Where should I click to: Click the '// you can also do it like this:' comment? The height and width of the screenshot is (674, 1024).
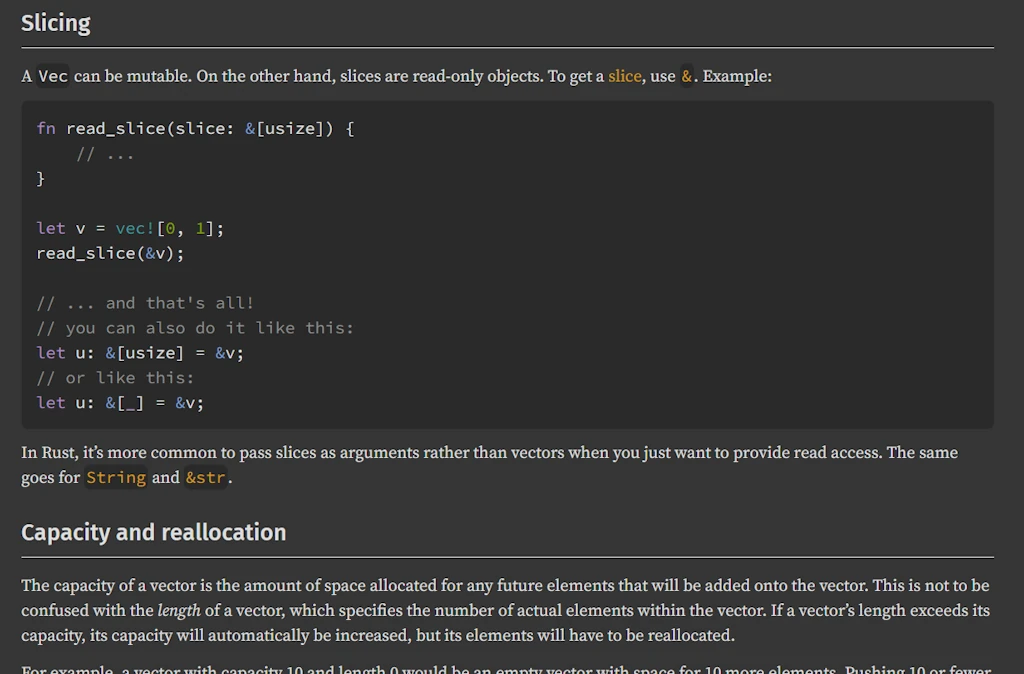tap(195, 328)
